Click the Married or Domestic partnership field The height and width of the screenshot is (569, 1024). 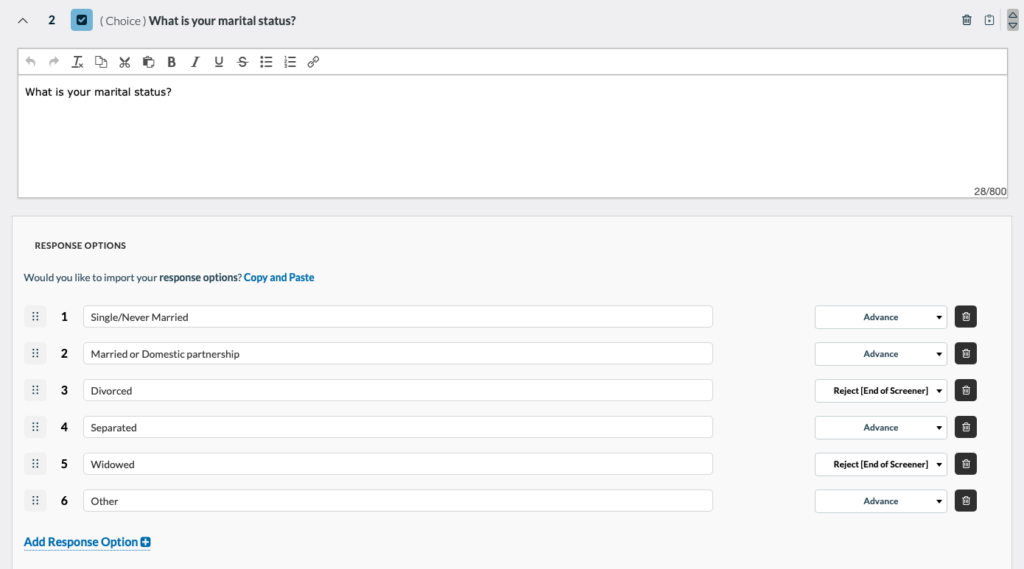398,353
